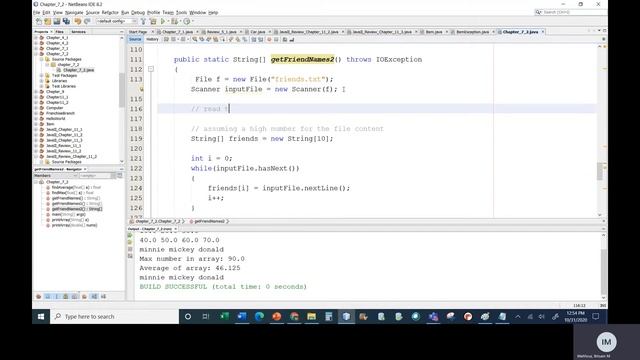Open Excel from the Windows taskbar

point(224,316)
